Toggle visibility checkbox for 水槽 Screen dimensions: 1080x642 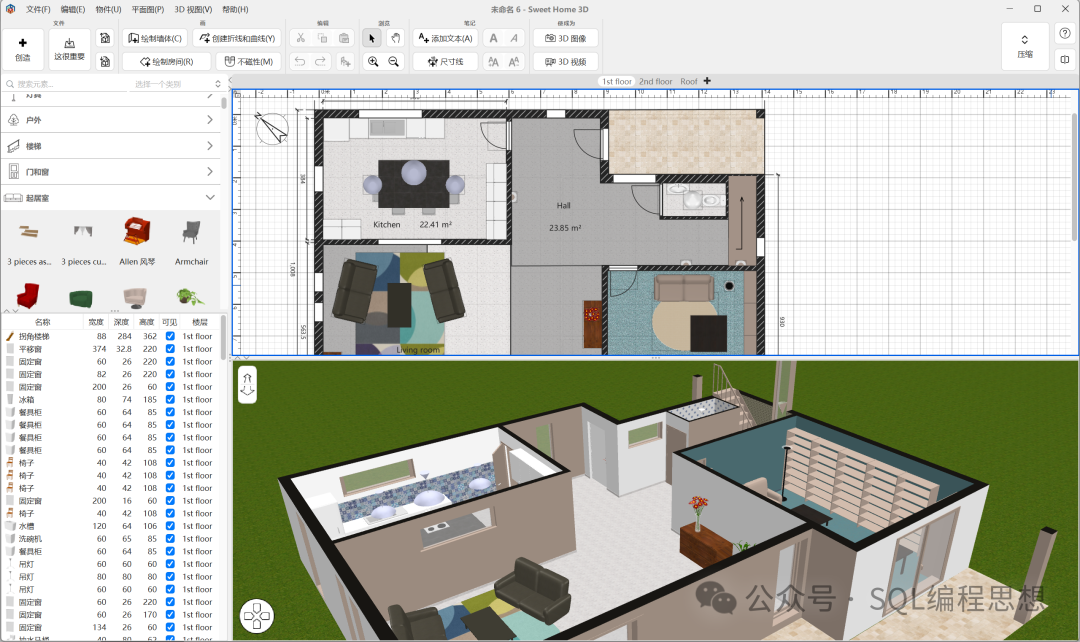[170, 526]
